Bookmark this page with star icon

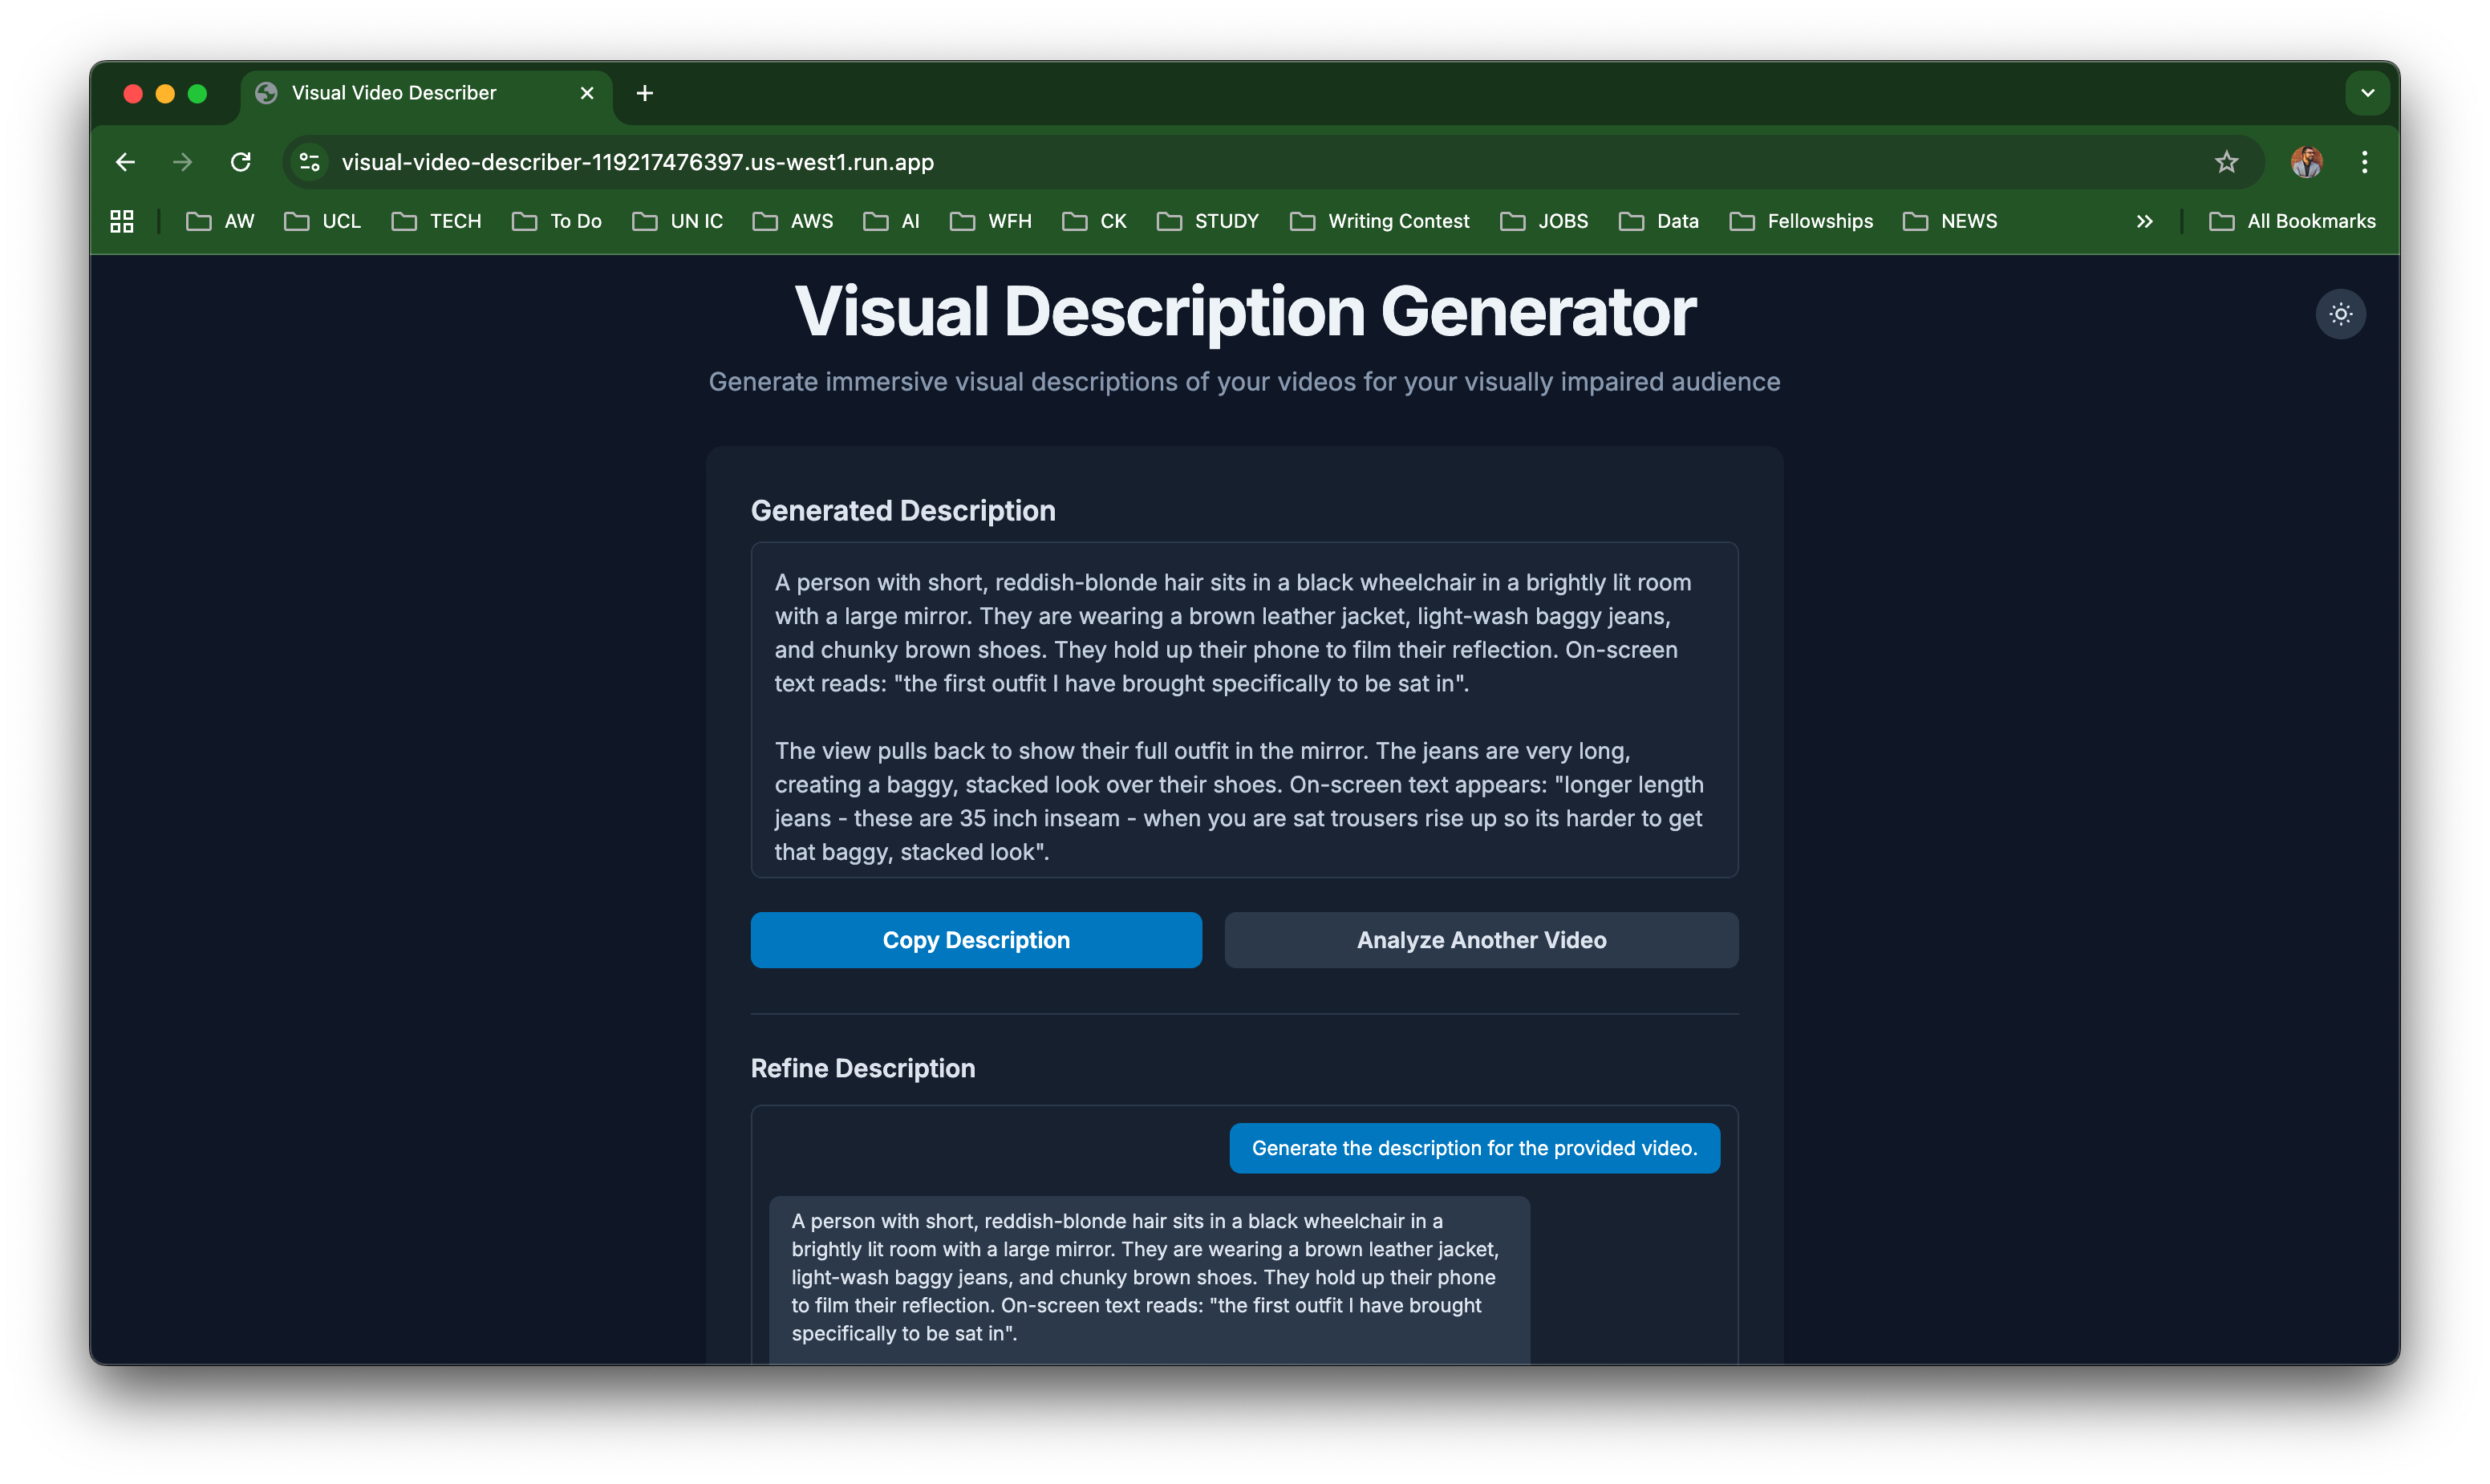(x=2226, y=162)
